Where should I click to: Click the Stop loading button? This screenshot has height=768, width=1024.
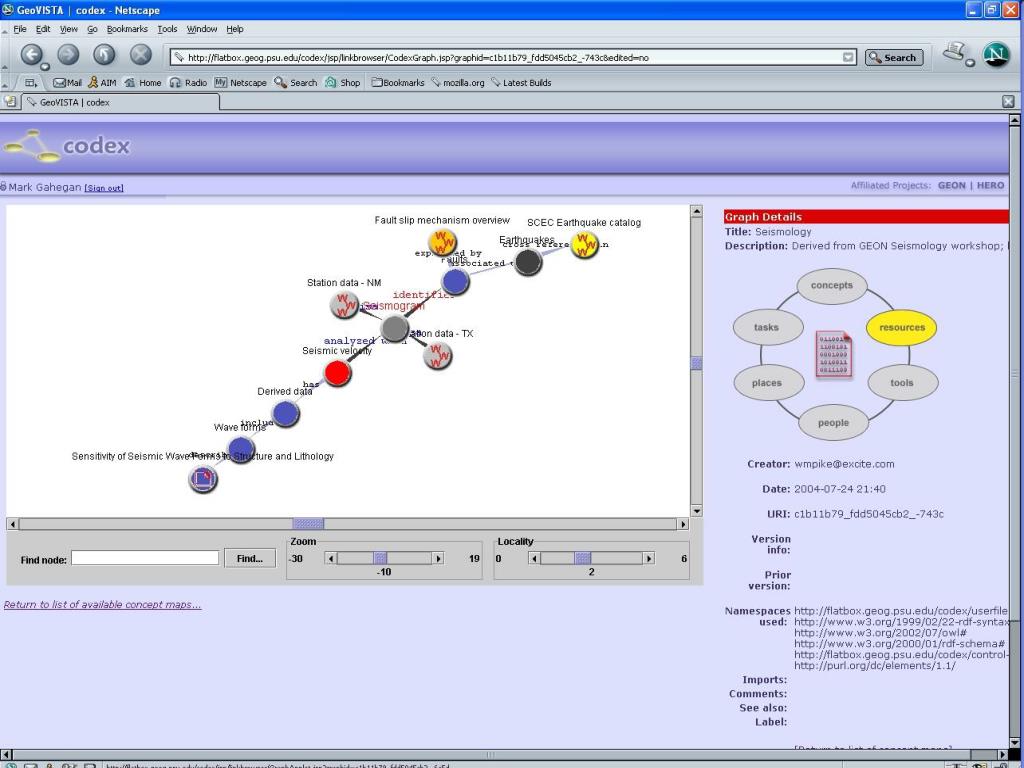coord(140,55)
